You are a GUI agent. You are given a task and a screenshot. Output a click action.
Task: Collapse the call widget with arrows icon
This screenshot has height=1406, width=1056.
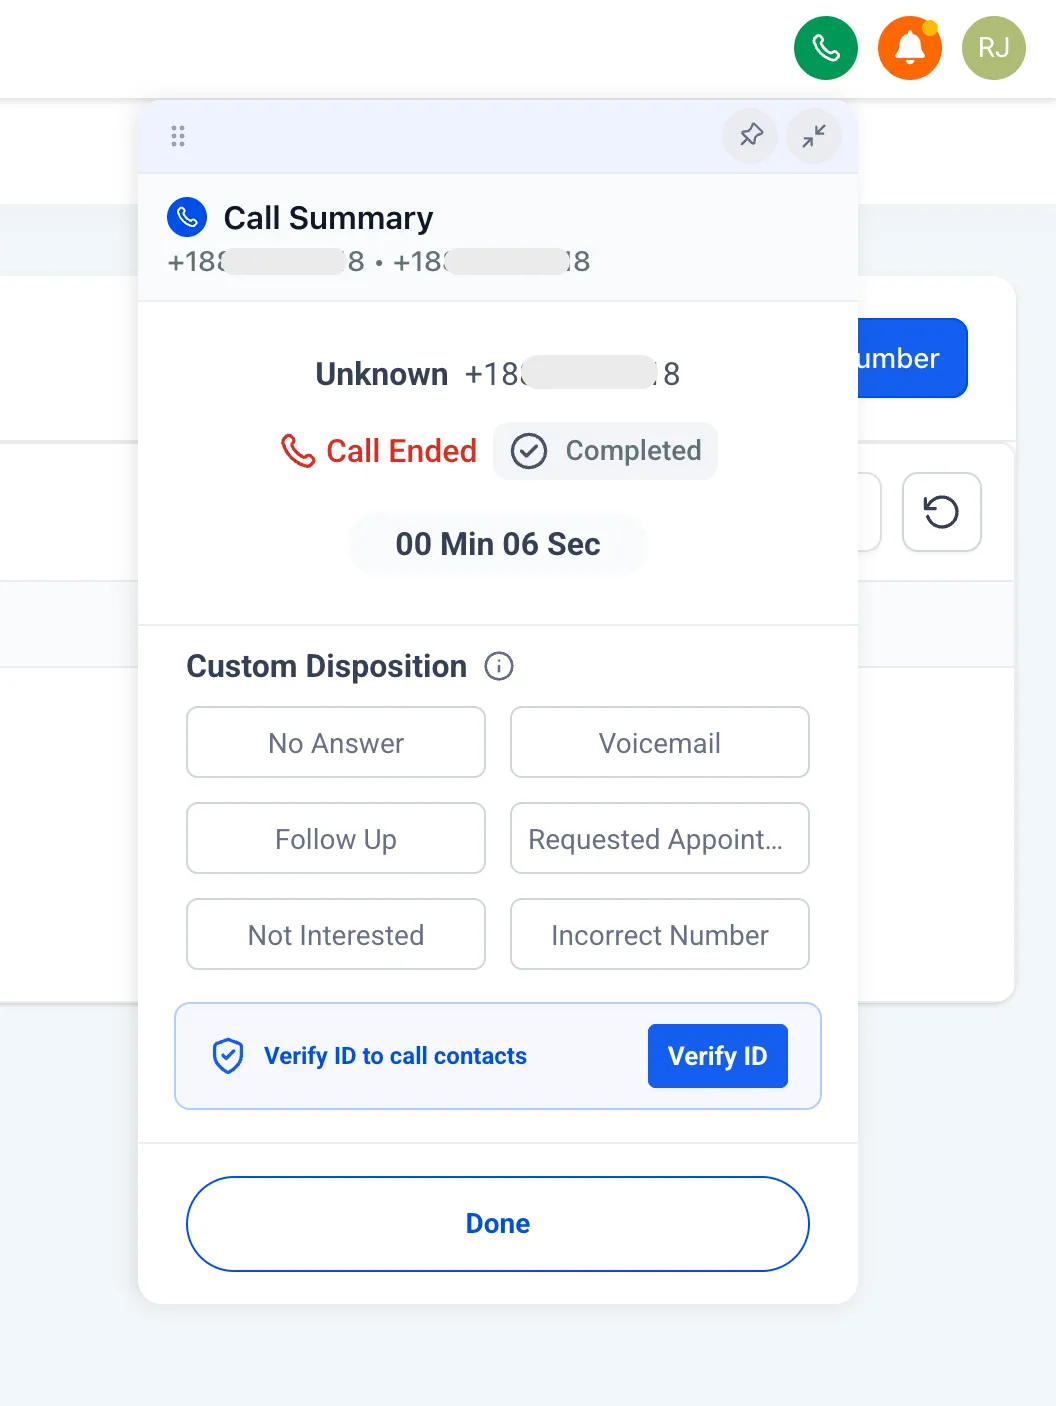pyautogui.click(x=814, y=135)
